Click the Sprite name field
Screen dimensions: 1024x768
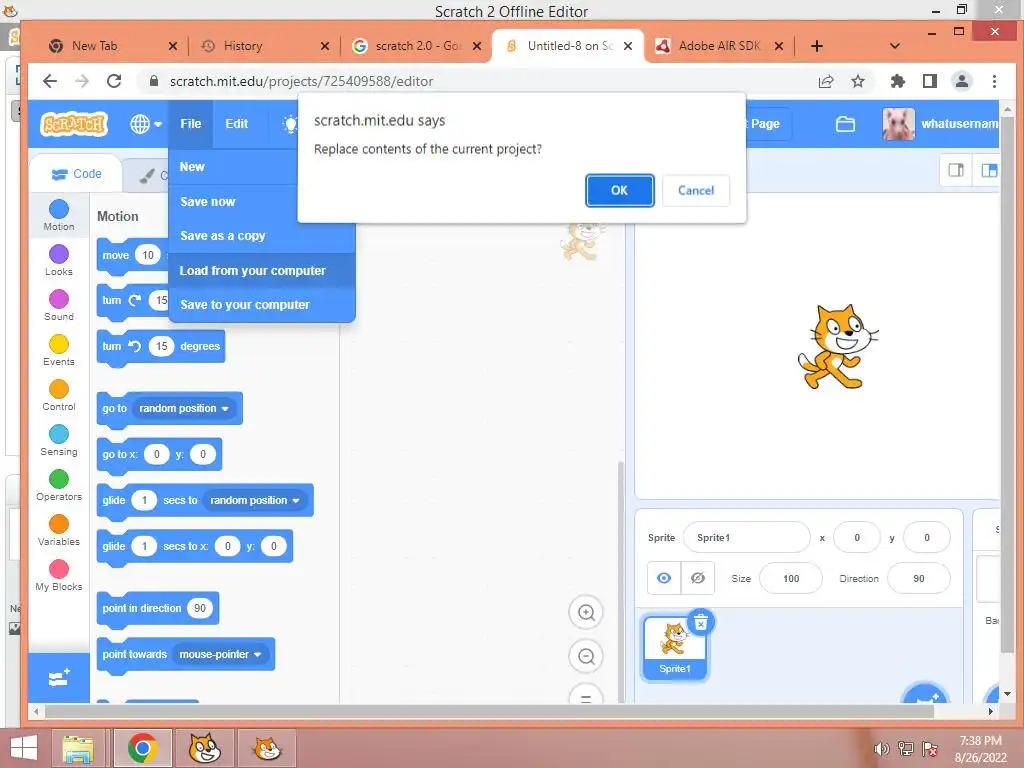[747, 537]
